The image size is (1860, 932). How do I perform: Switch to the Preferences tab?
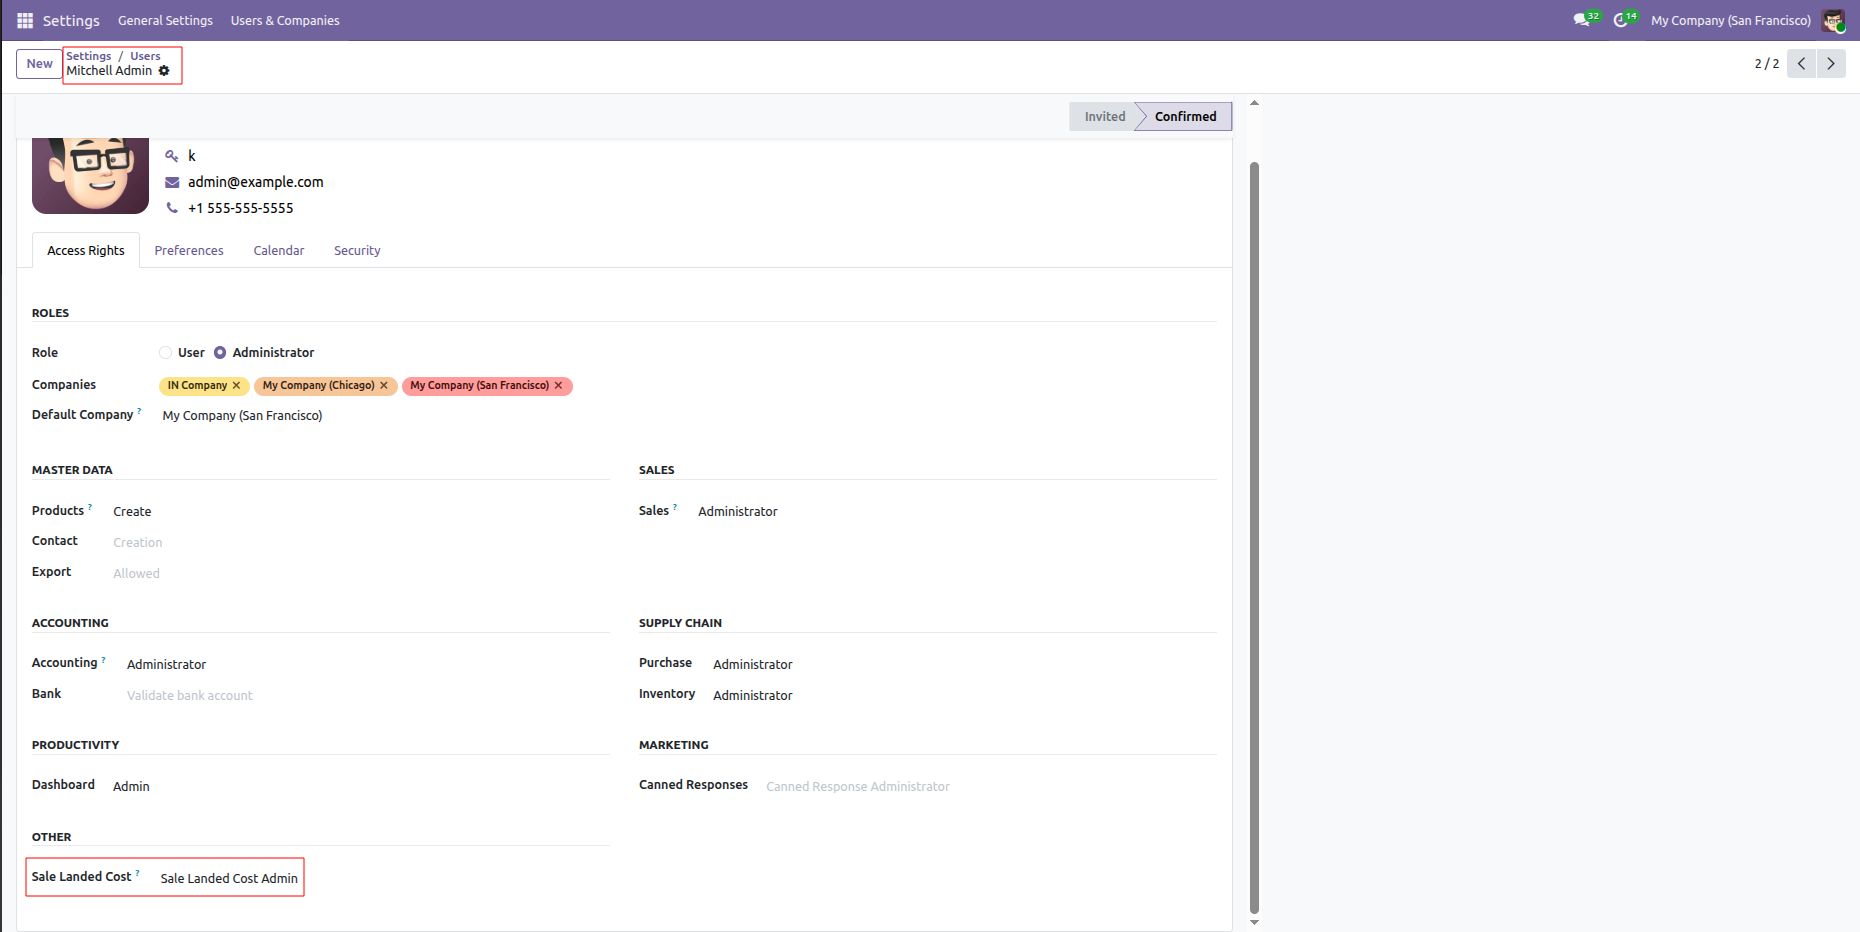coord(189,251)
